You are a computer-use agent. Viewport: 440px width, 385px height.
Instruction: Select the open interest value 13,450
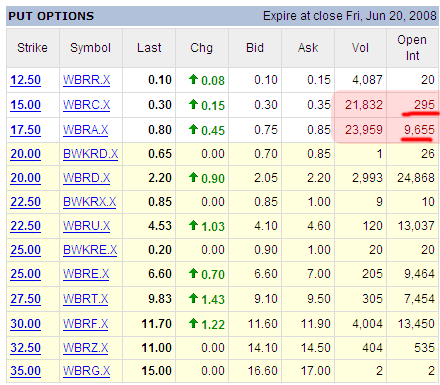[x=416, y=324]
